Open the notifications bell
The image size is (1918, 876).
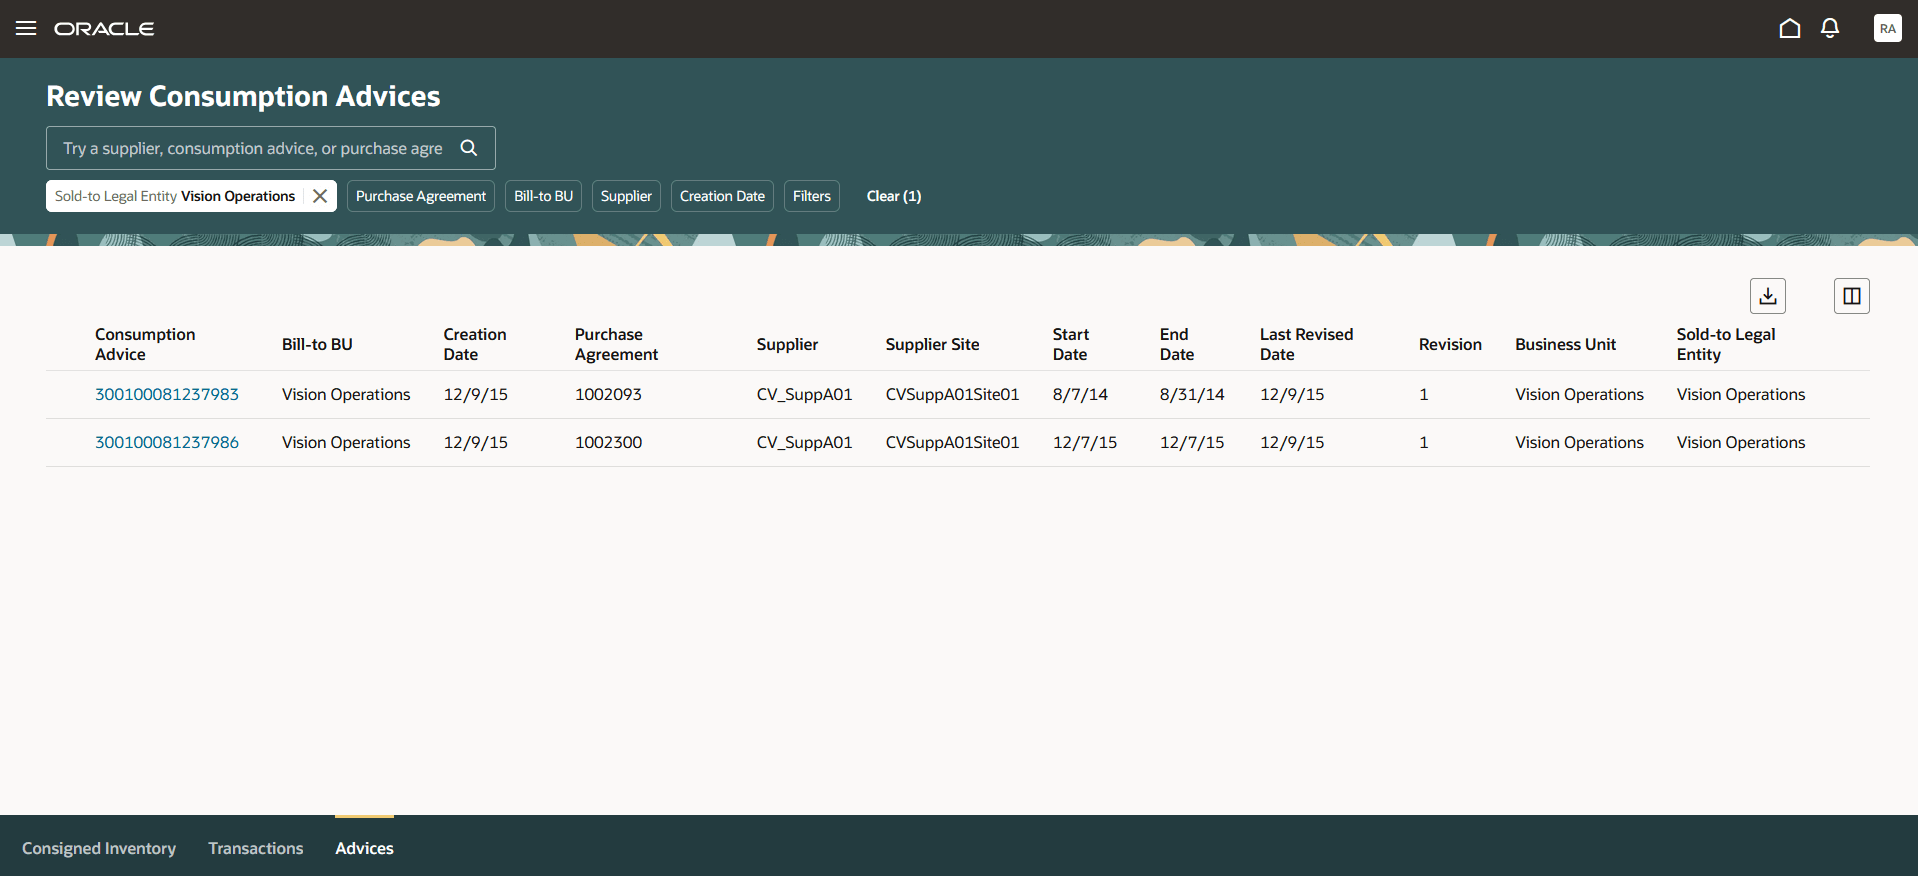coord(1829,28)
